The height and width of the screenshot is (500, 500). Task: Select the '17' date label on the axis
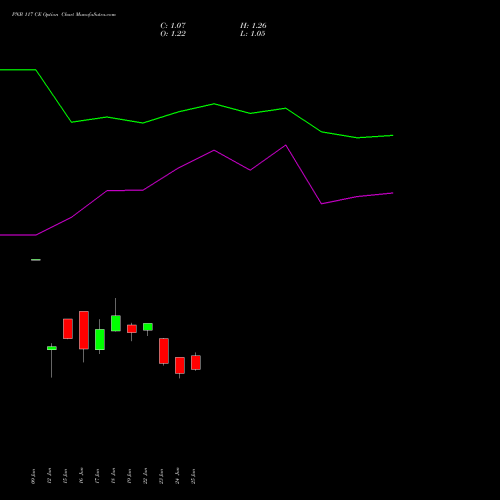coord(97,476)
